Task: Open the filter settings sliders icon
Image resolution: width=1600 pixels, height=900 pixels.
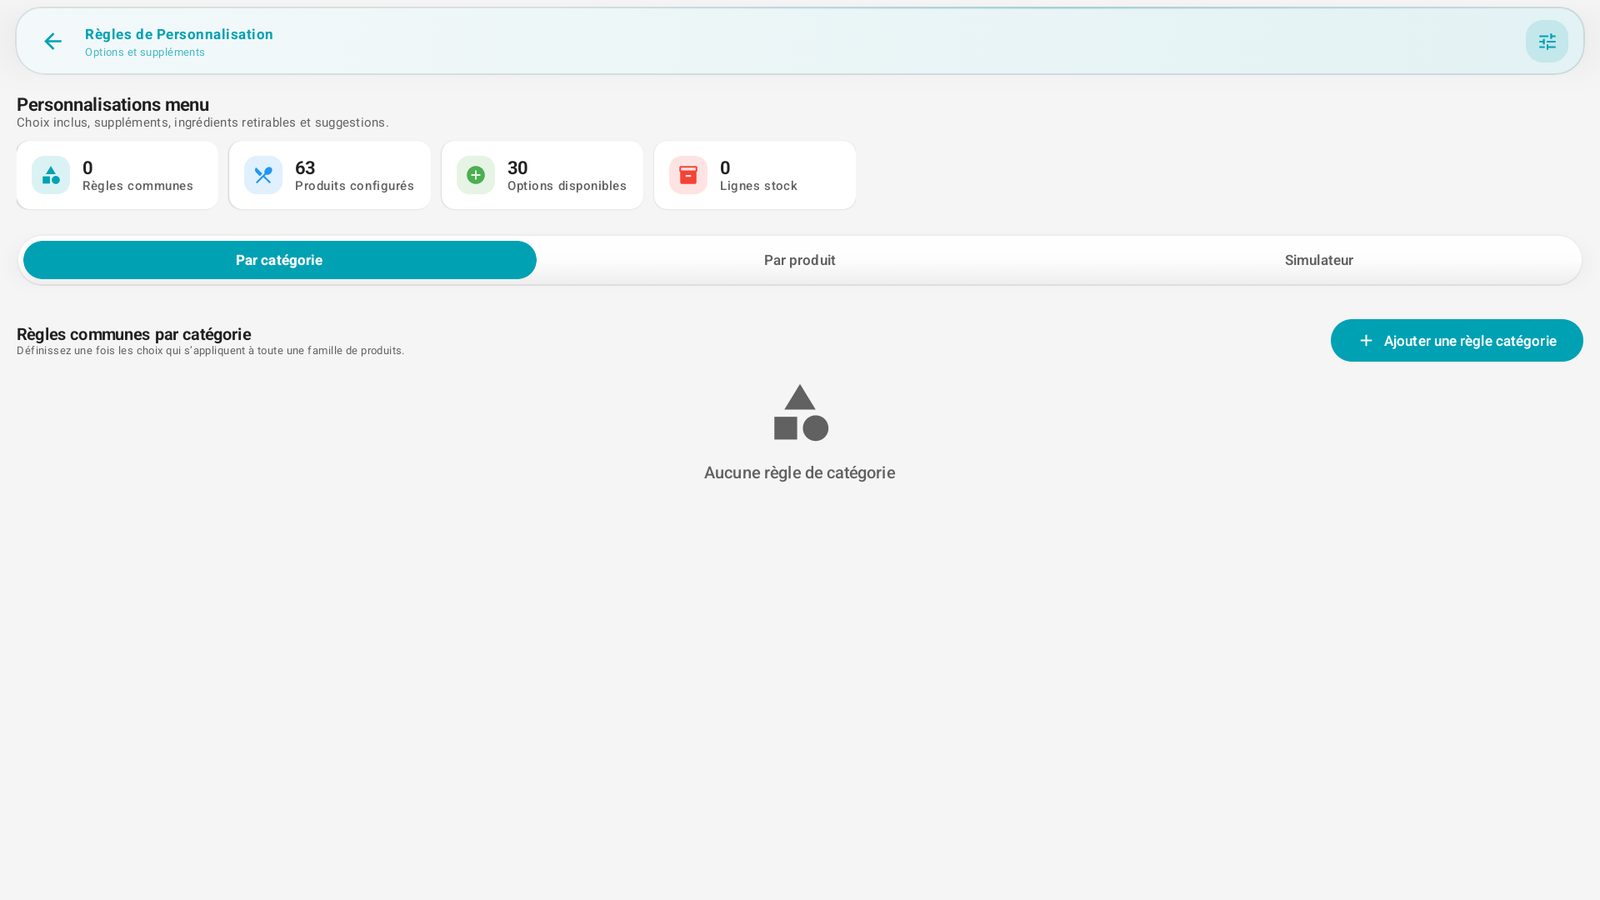Action: (x=1546, y=41)
